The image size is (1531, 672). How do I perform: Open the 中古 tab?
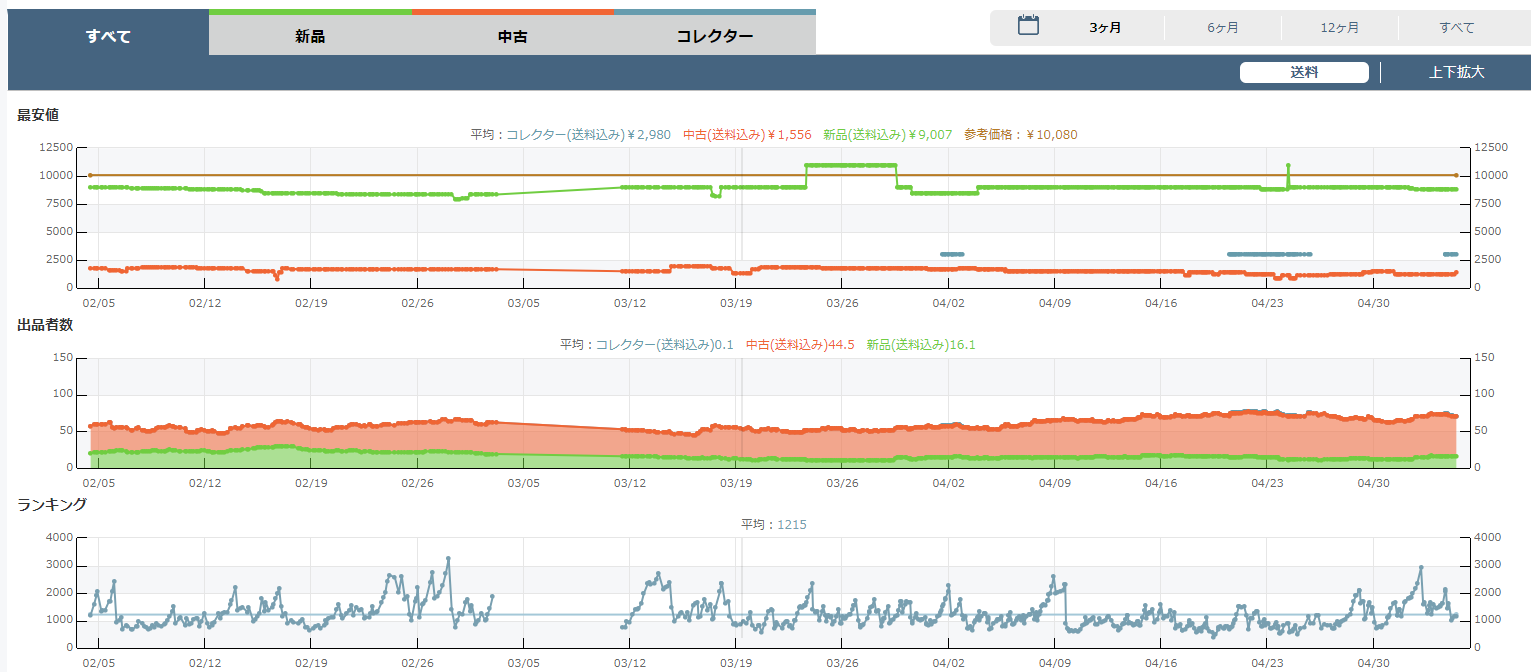coord(512,37)
